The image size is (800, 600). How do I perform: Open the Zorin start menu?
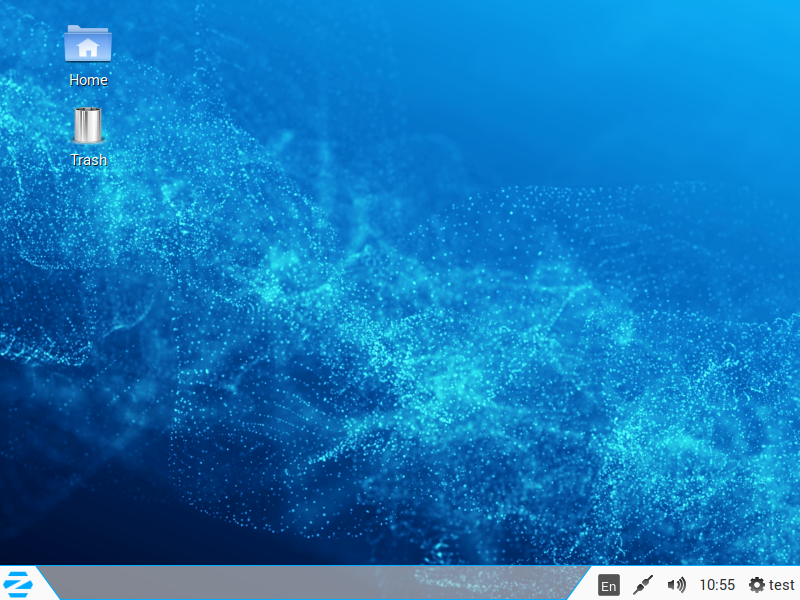coord(18,585)
